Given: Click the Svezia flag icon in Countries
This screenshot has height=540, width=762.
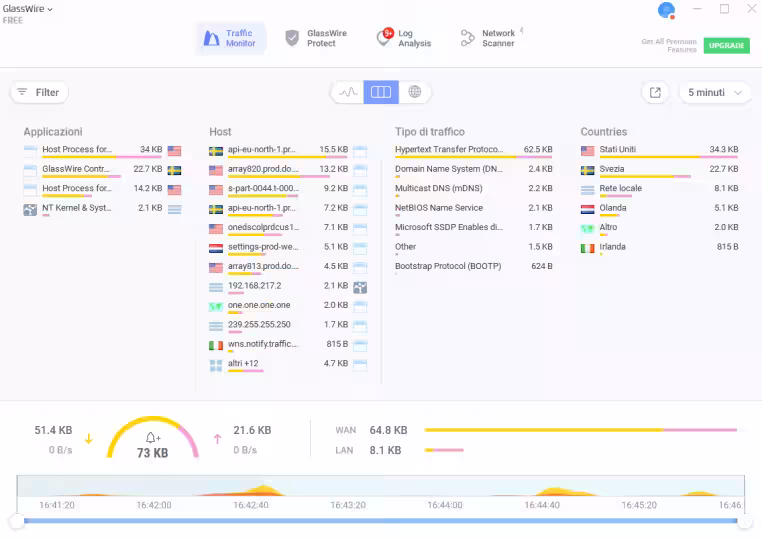Looking at the screenshot, I should pyautogui.click(x=588, y=170).
